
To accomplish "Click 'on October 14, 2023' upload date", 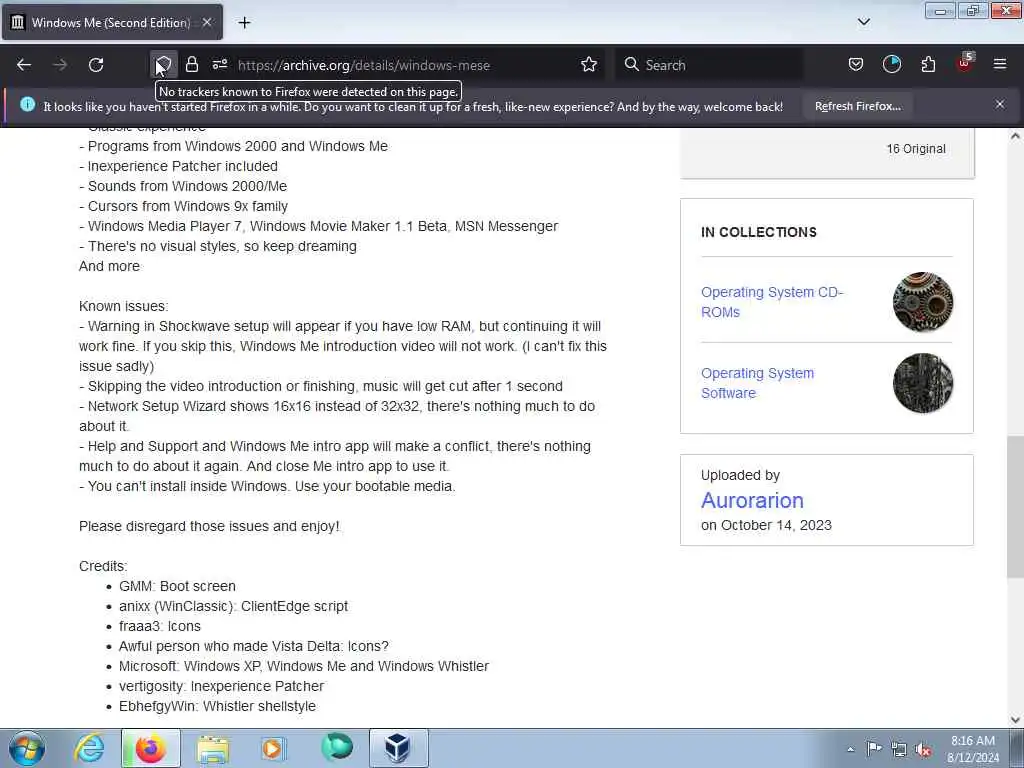I will click(x=766, y=526).
